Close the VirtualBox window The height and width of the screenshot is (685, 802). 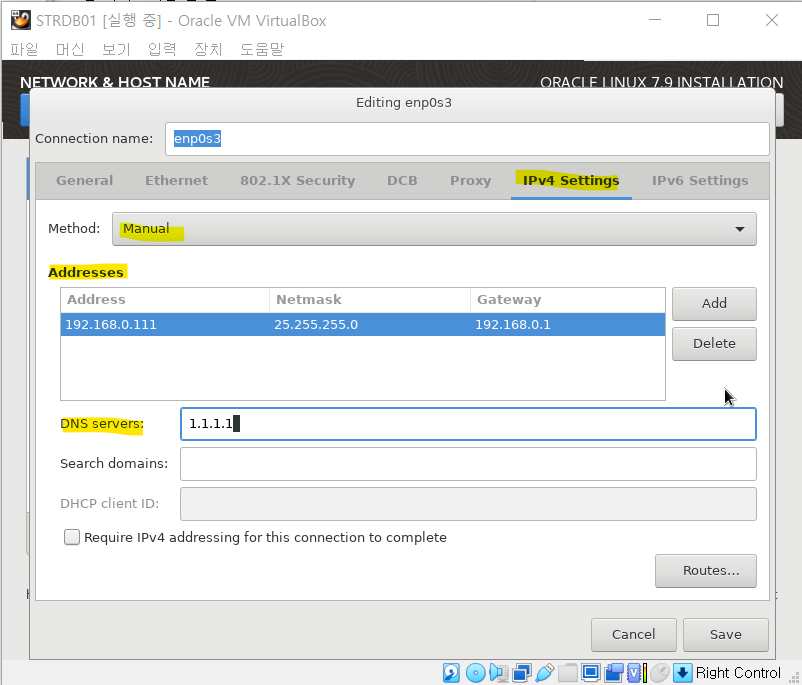tap(772, 20)
